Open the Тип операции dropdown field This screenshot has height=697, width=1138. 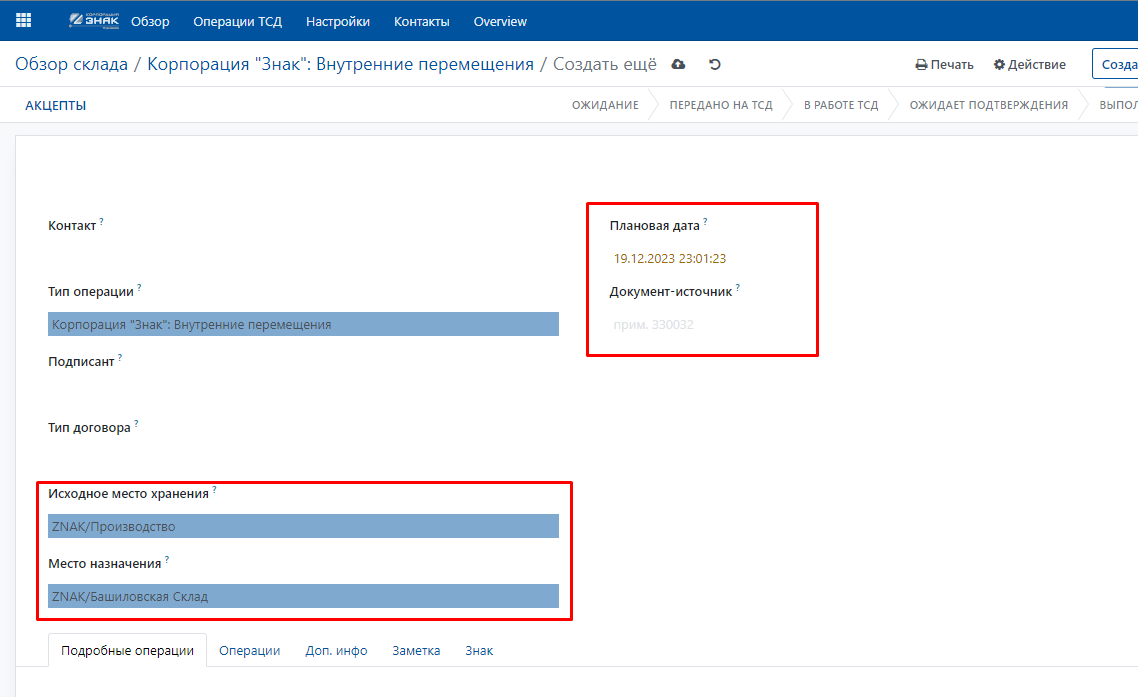(303, 324)
